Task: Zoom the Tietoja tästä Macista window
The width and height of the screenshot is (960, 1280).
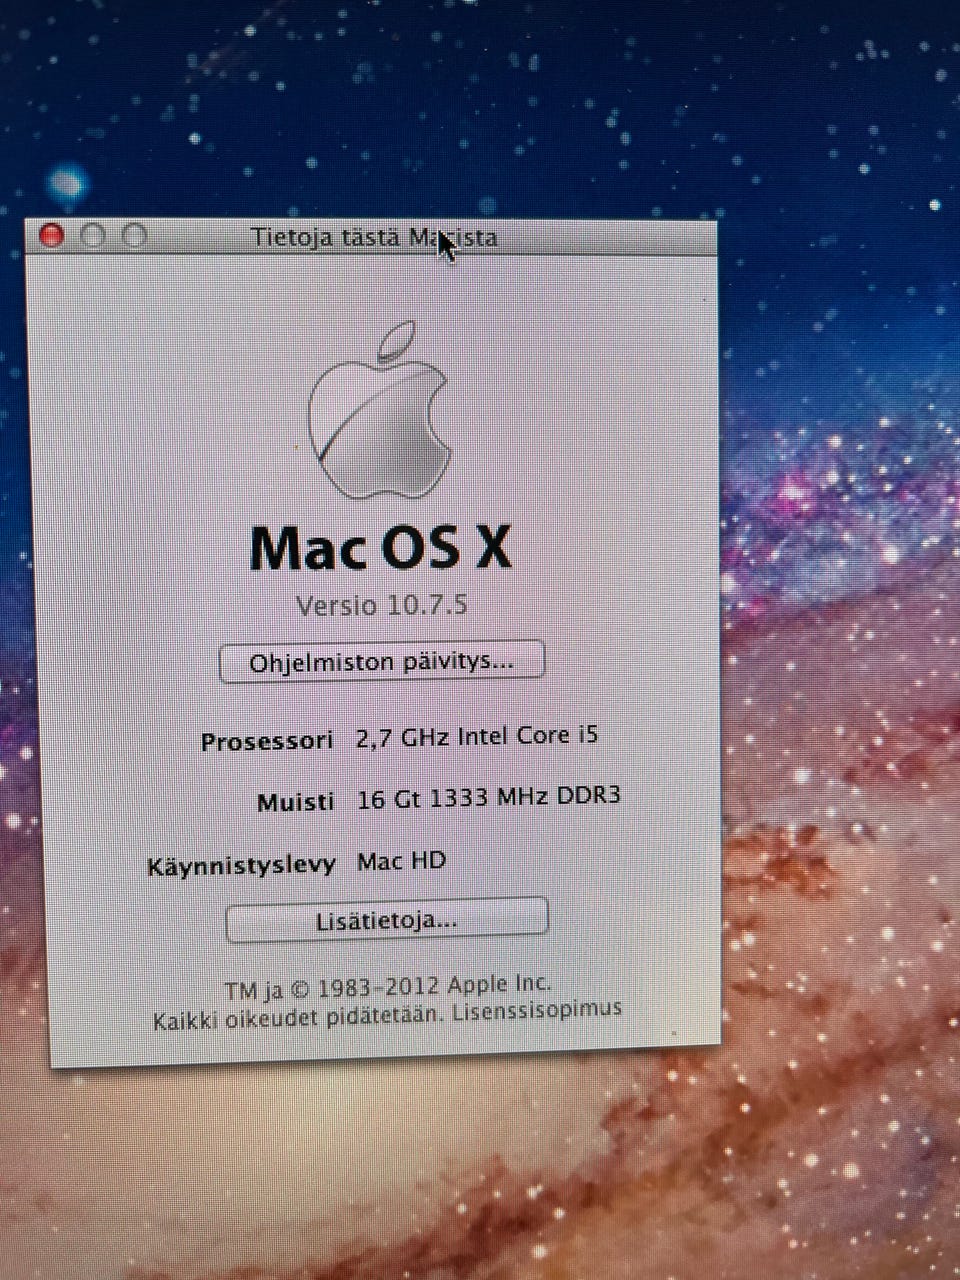Action: pos(134,235)
